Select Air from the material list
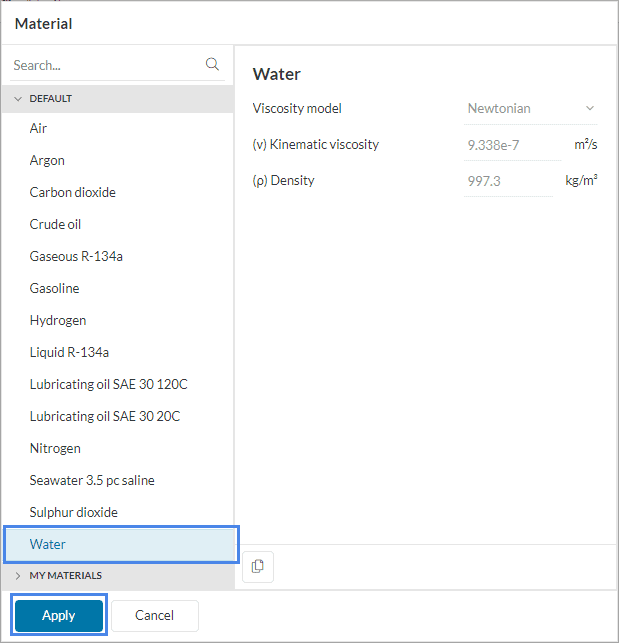619x643 pixels. (38, 128)
